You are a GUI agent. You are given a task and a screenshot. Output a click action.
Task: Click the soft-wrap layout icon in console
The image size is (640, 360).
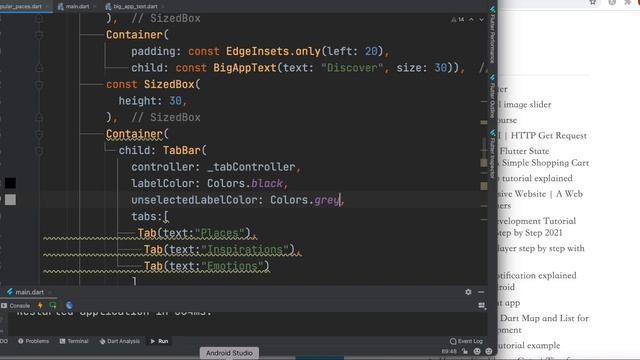482,305
